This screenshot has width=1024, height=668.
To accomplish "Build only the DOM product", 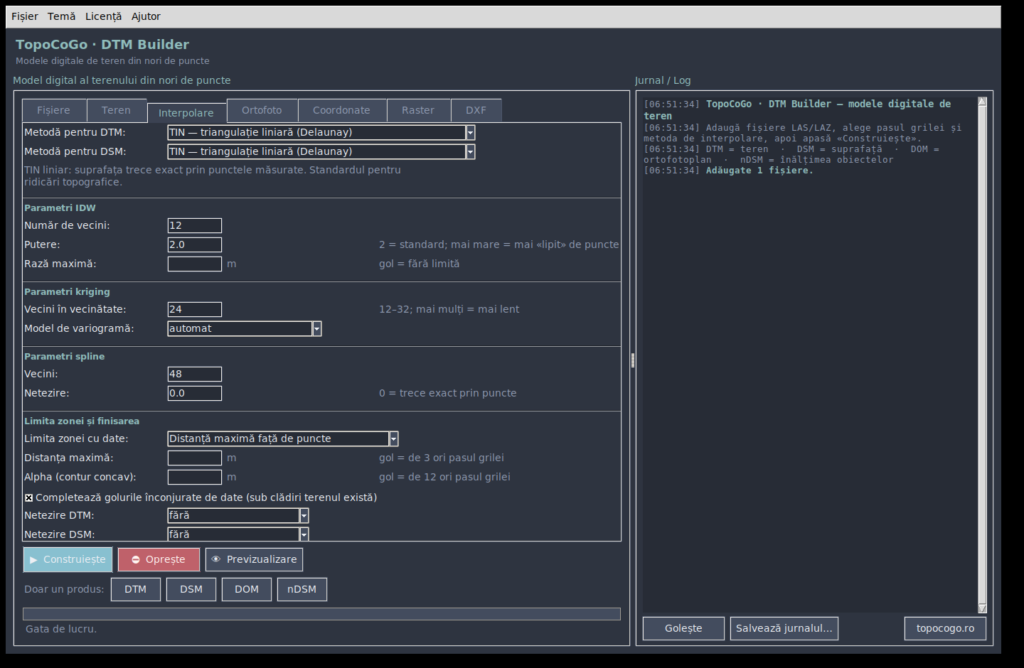I will (247, 589).
